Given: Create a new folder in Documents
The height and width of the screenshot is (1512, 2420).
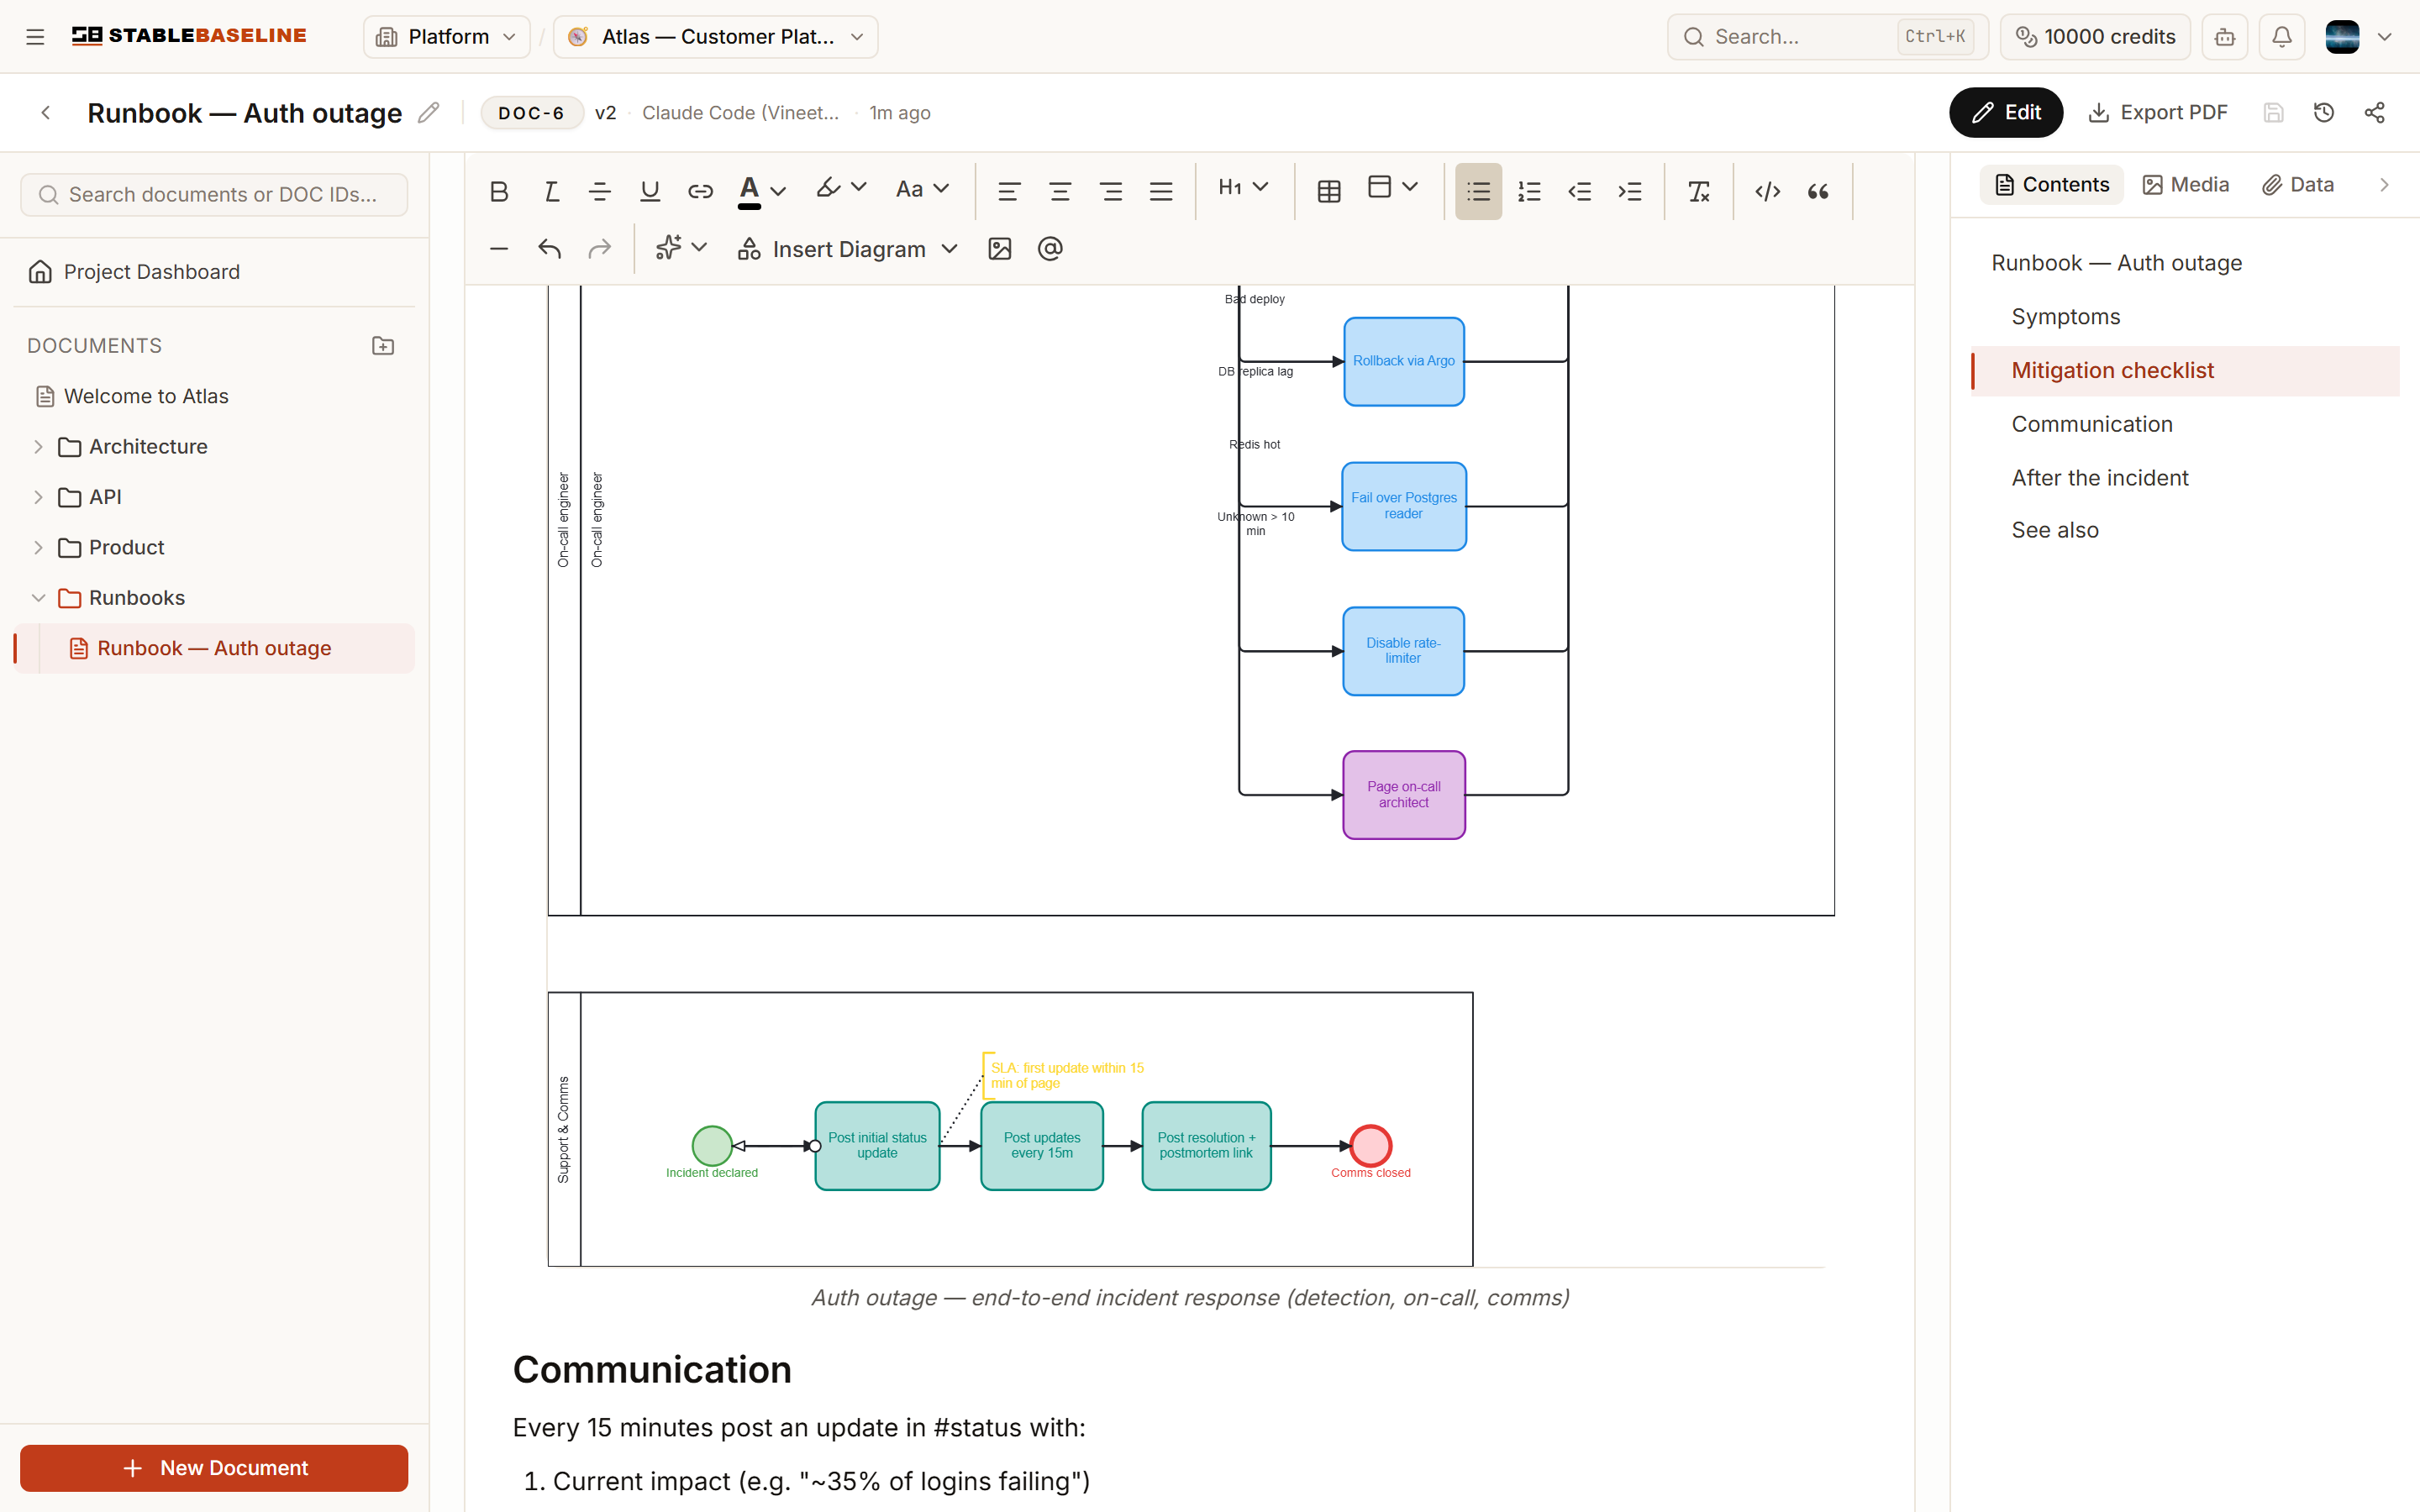Looking at the screenshot, I should pos(383,346).
